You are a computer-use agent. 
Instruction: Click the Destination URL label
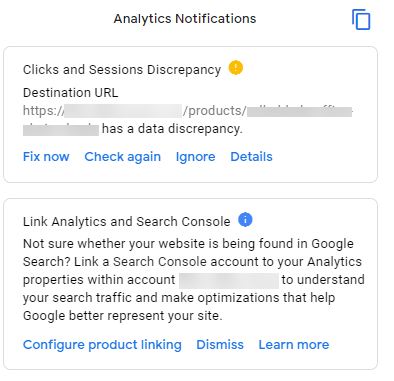[70, 92]
